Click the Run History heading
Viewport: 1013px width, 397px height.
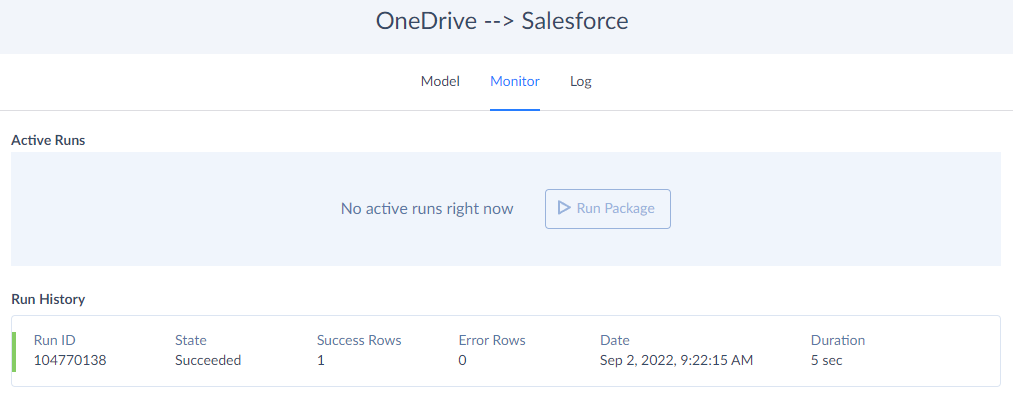[48, 299]
